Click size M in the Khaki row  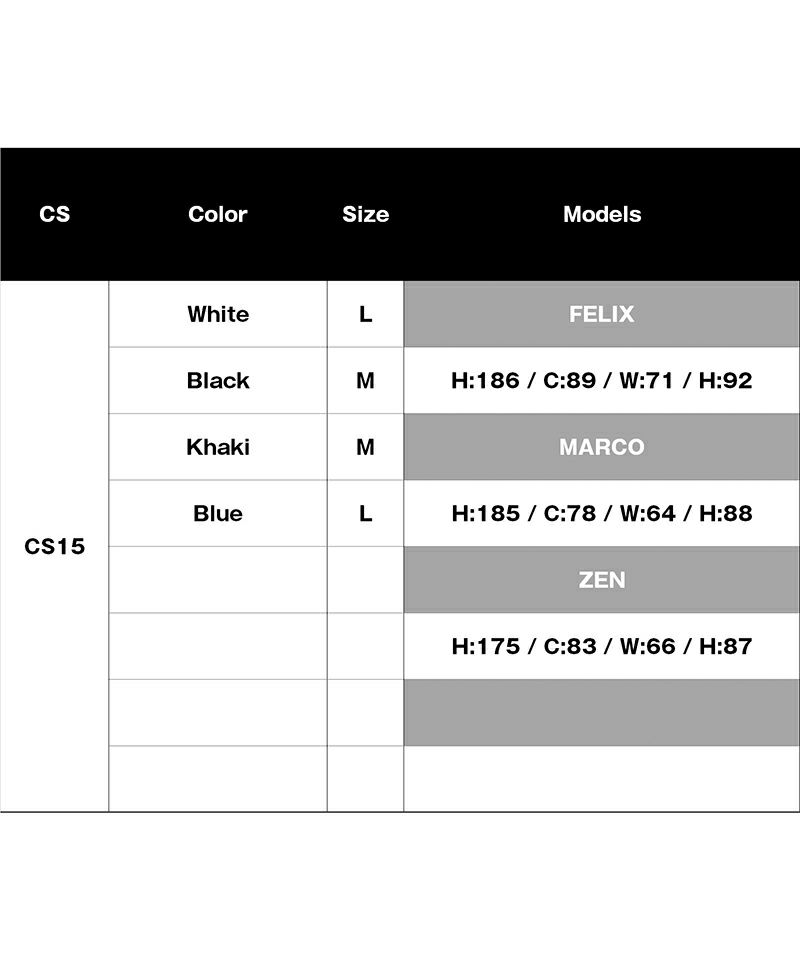[x=365, y=447]
